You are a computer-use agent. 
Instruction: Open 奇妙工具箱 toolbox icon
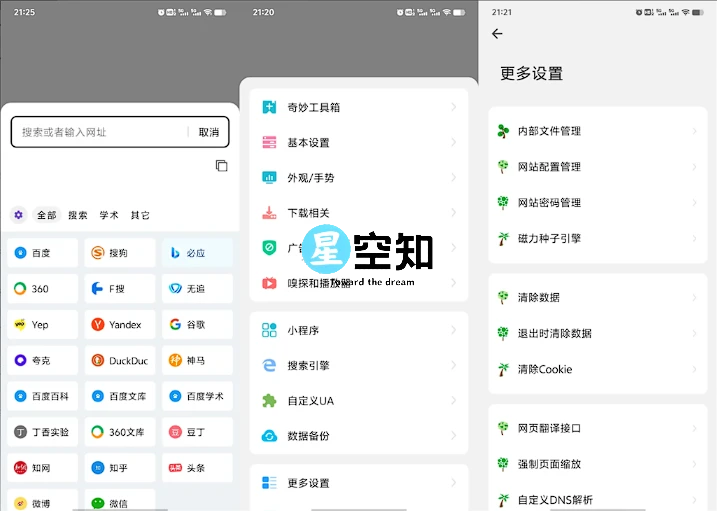click(x=269, y=107)
